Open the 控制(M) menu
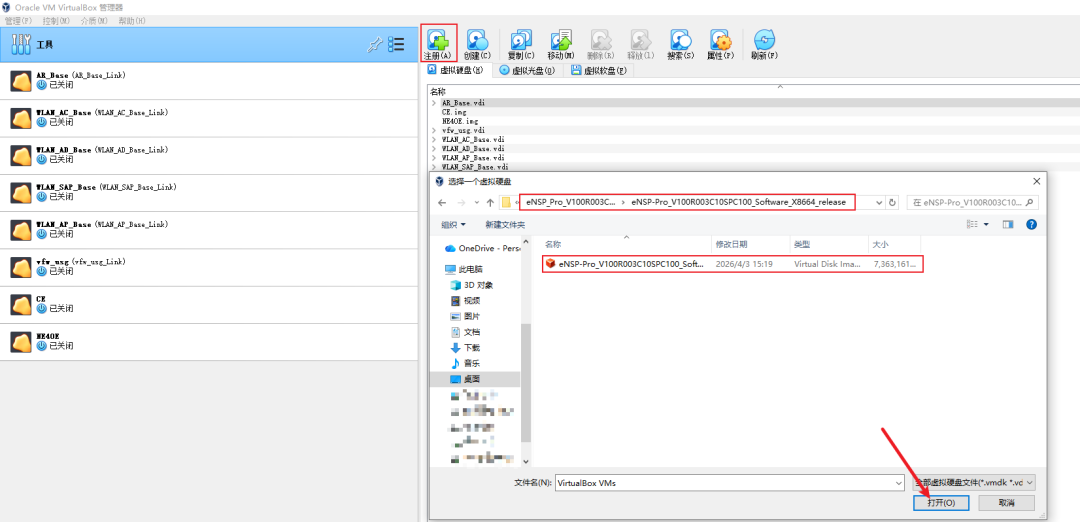 tap(56, 21)
